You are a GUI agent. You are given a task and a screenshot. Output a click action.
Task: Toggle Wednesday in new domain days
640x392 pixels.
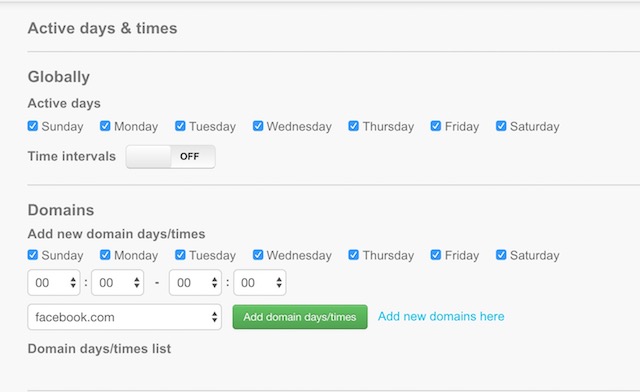(258, 255)
